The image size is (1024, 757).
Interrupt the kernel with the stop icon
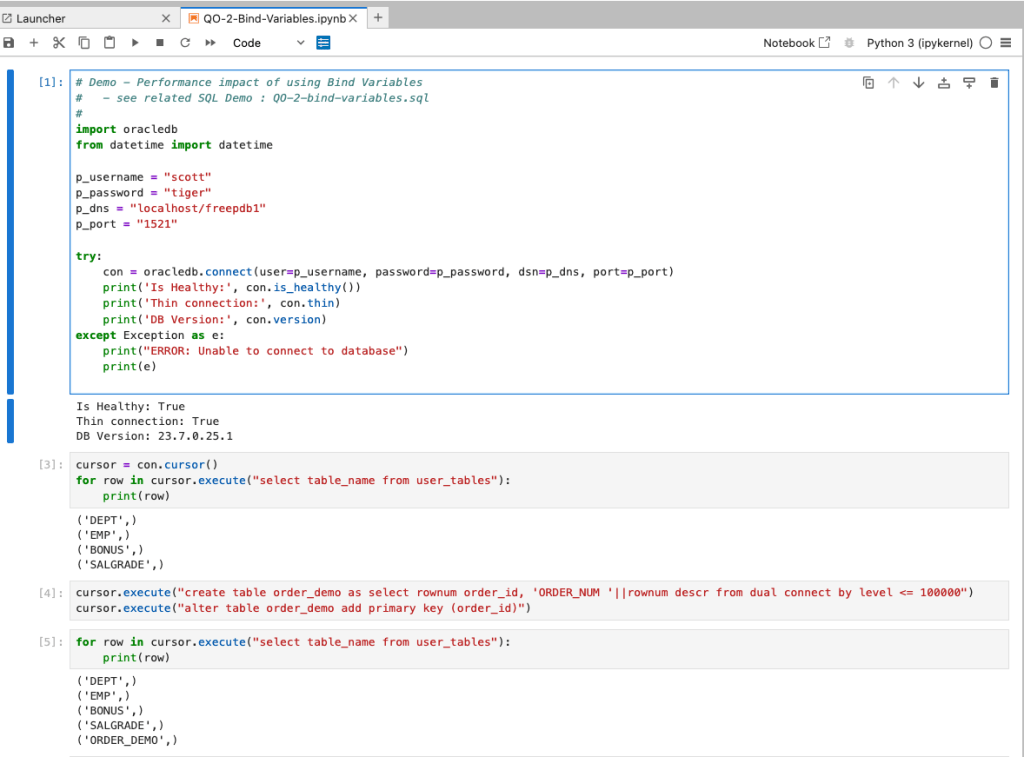pos(160,43)
